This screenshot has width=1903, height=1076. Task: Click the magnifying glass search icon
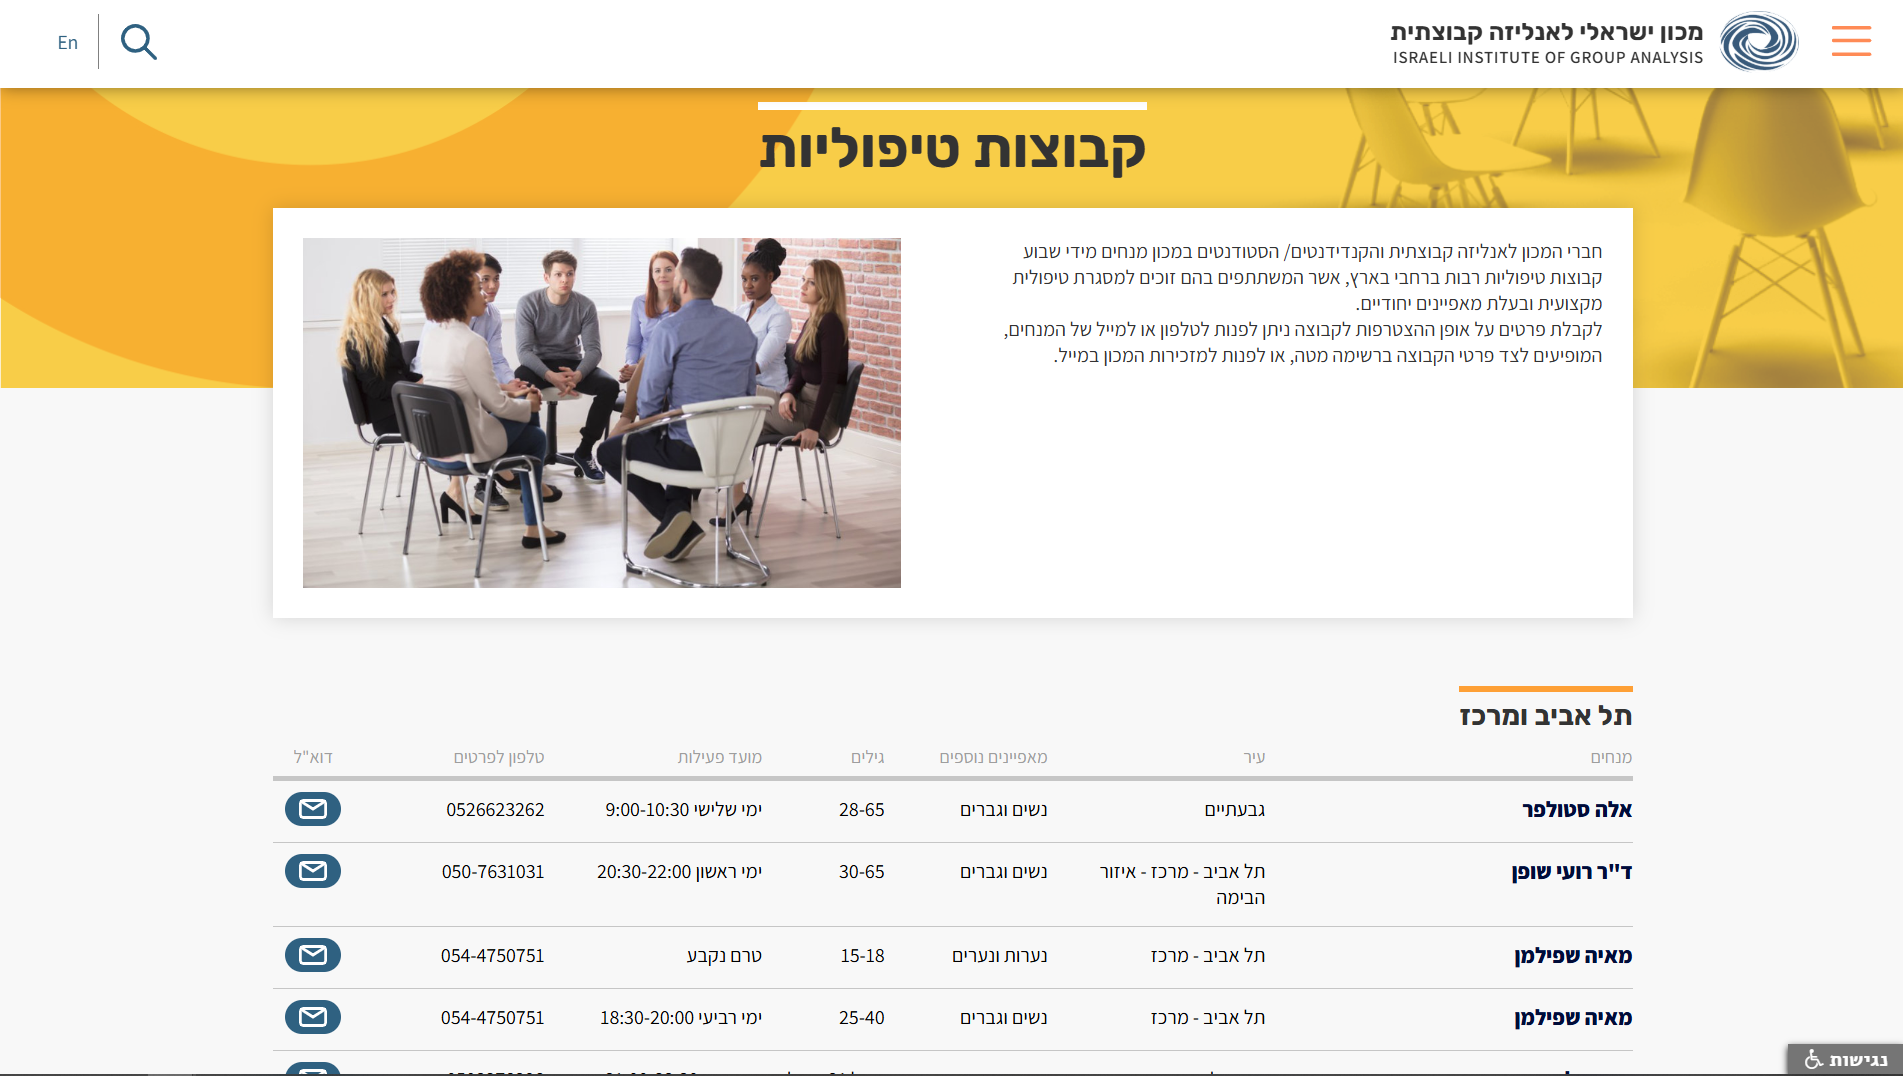tap(139, 42)
